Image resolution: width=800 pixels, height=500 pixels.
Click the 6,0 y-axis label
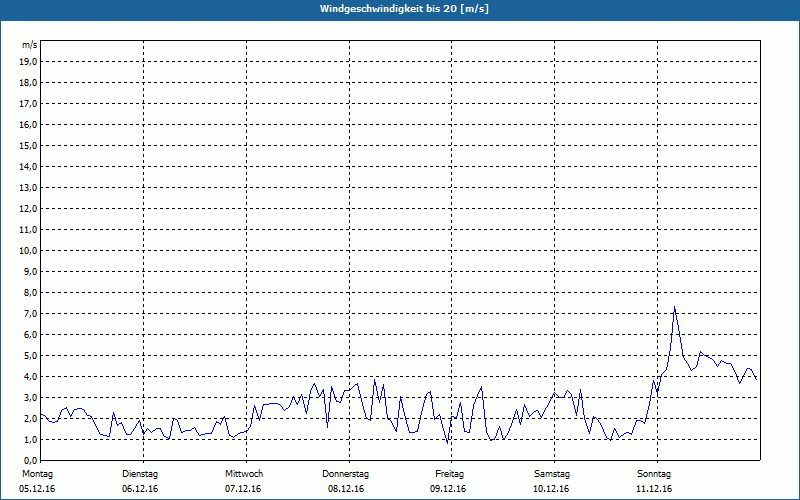[x=30, y=335]
